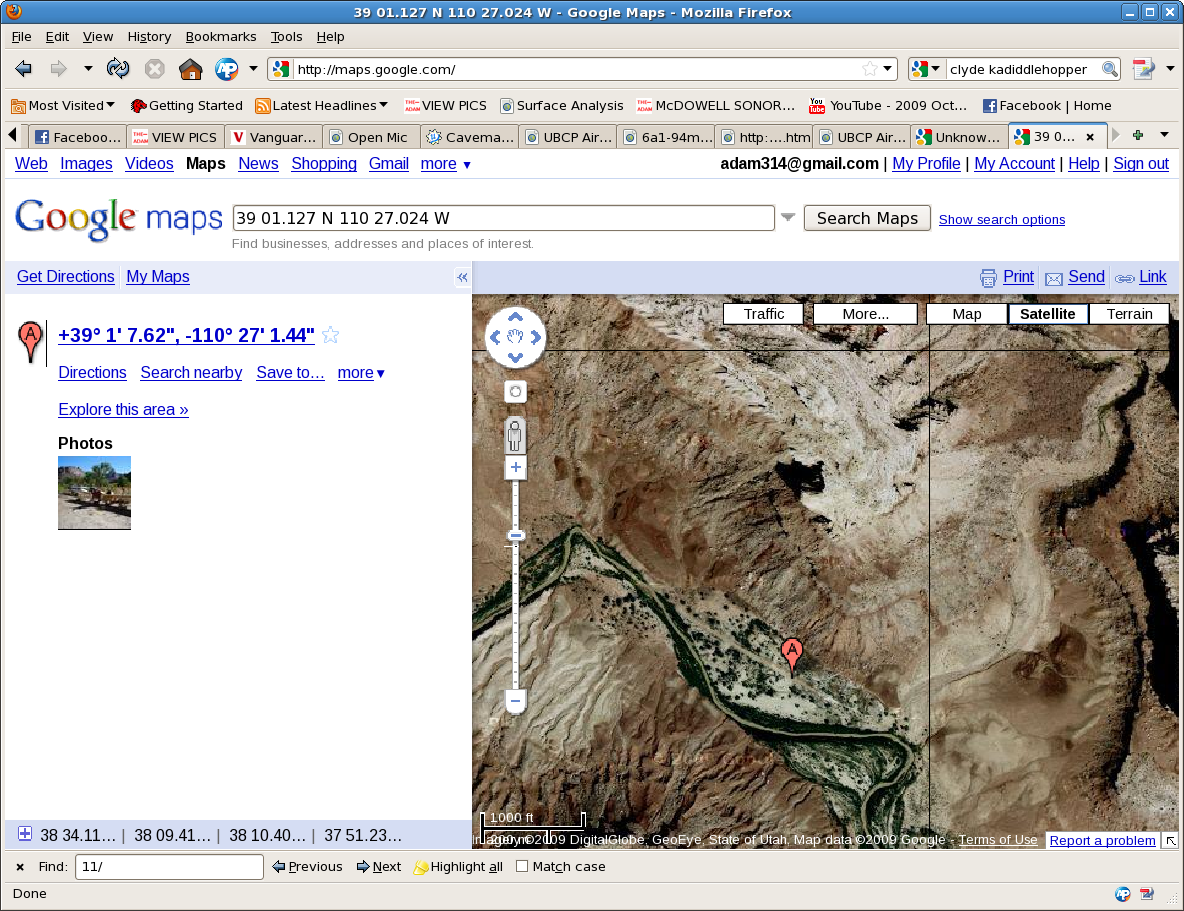The image size is (1184, 911).
Task: Click the zoom in plus button on map
Action: click(515, 468)
